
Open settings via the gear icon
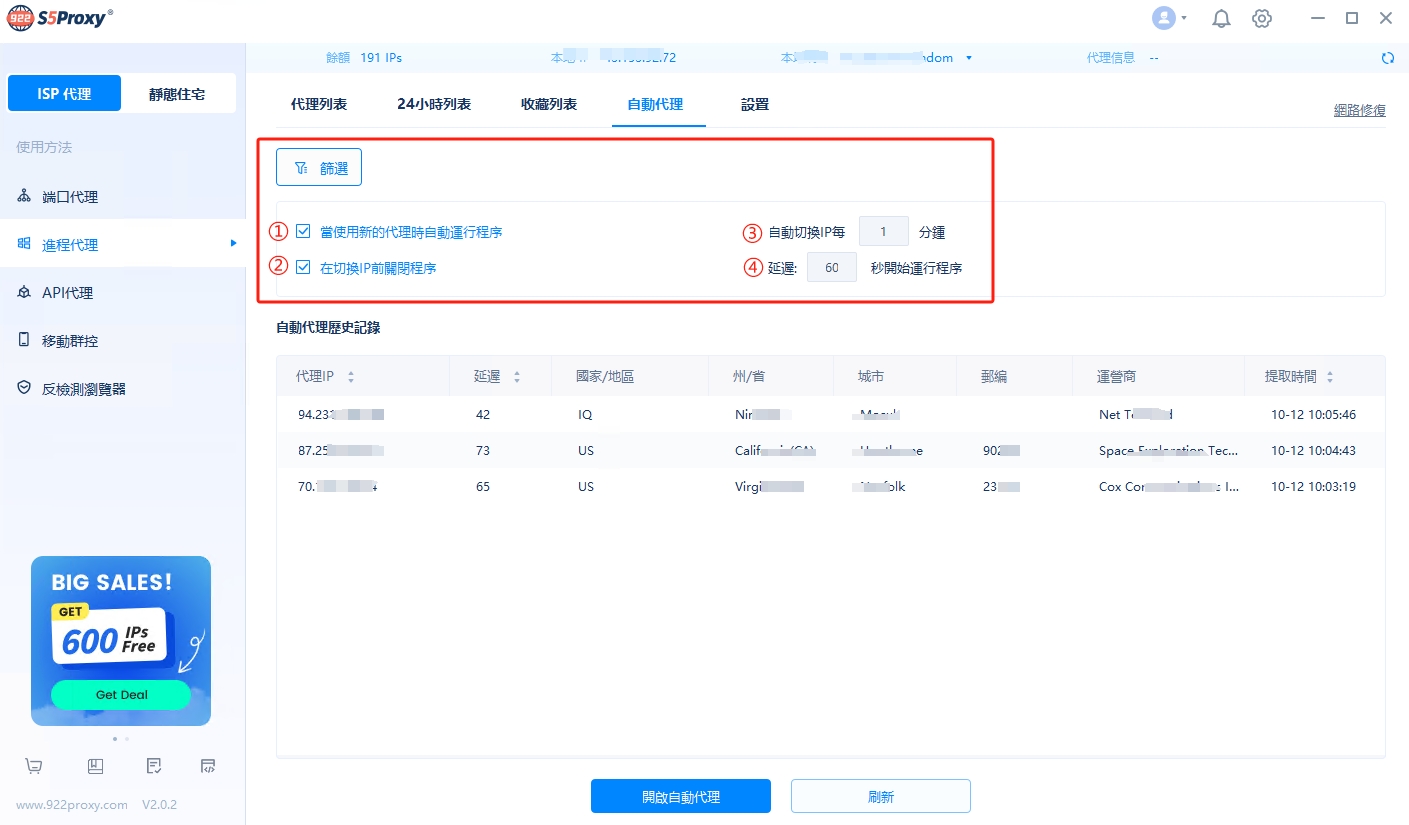coord(1262,18)
